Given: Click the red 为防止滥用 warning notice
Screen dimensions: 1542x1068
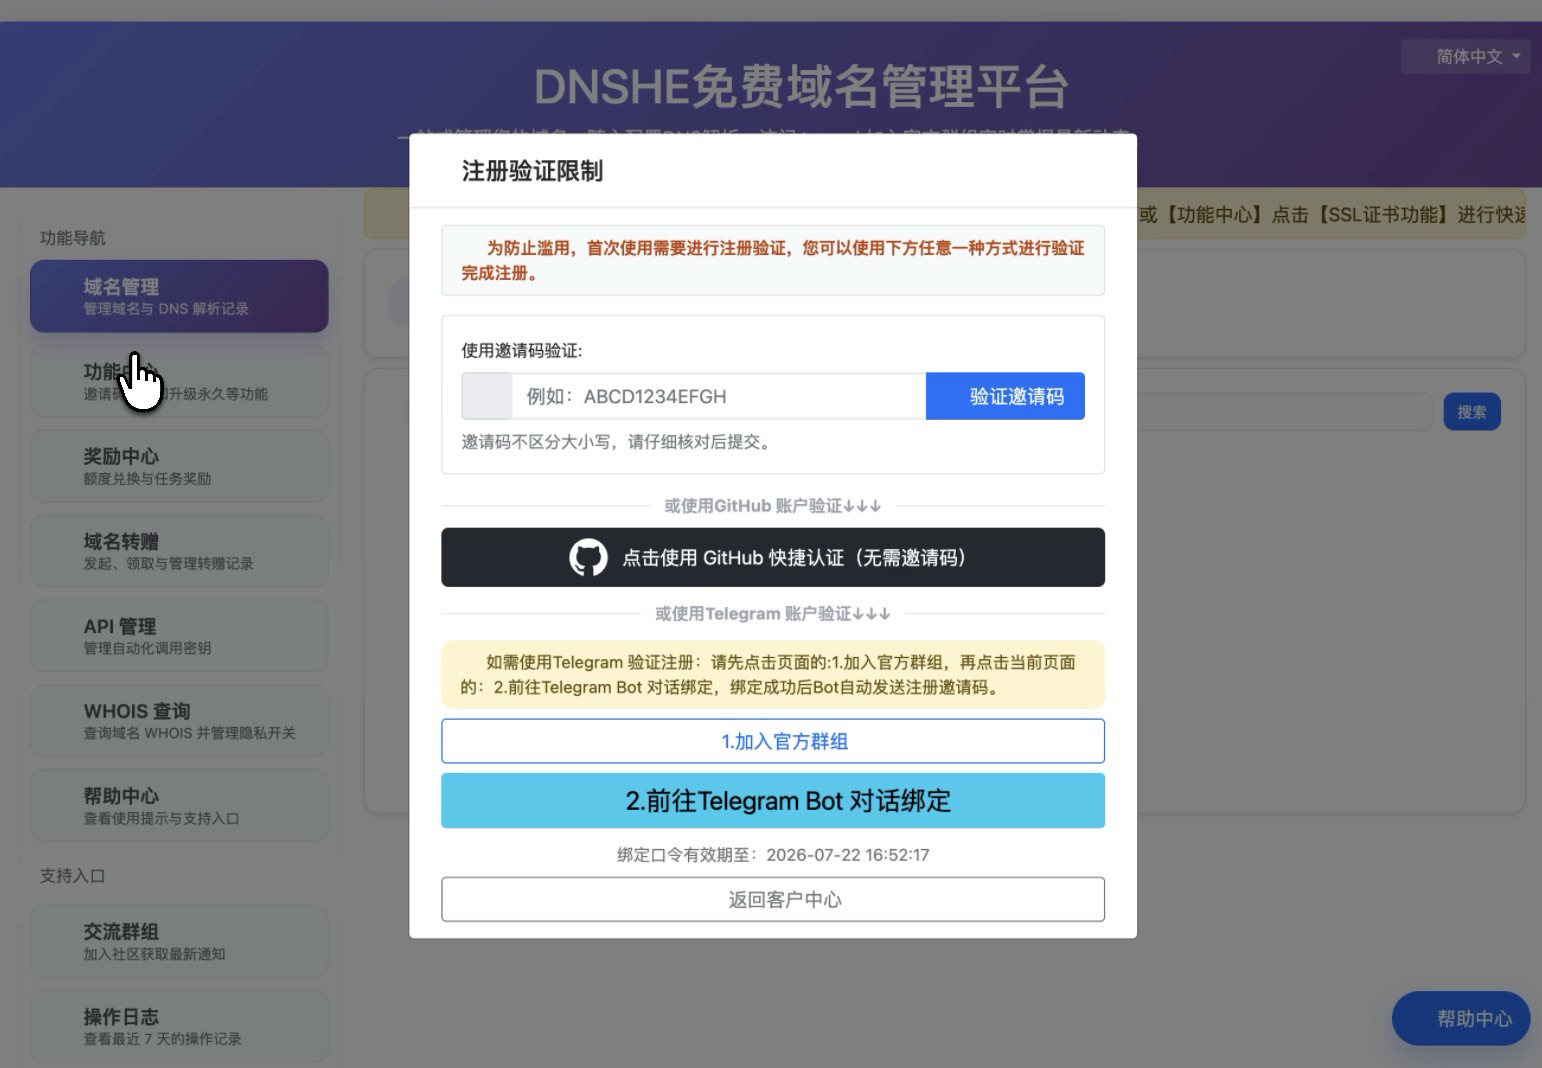Looking at the screenshot, I should tap(773, 260).
